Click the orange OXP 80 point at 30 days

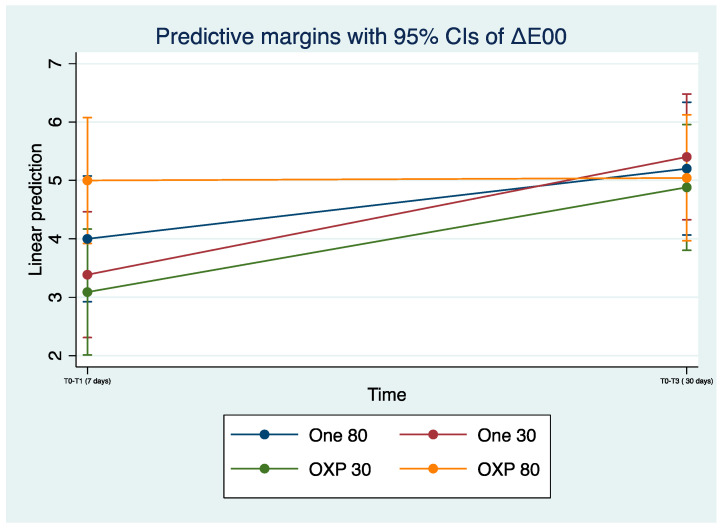(687, 178)
